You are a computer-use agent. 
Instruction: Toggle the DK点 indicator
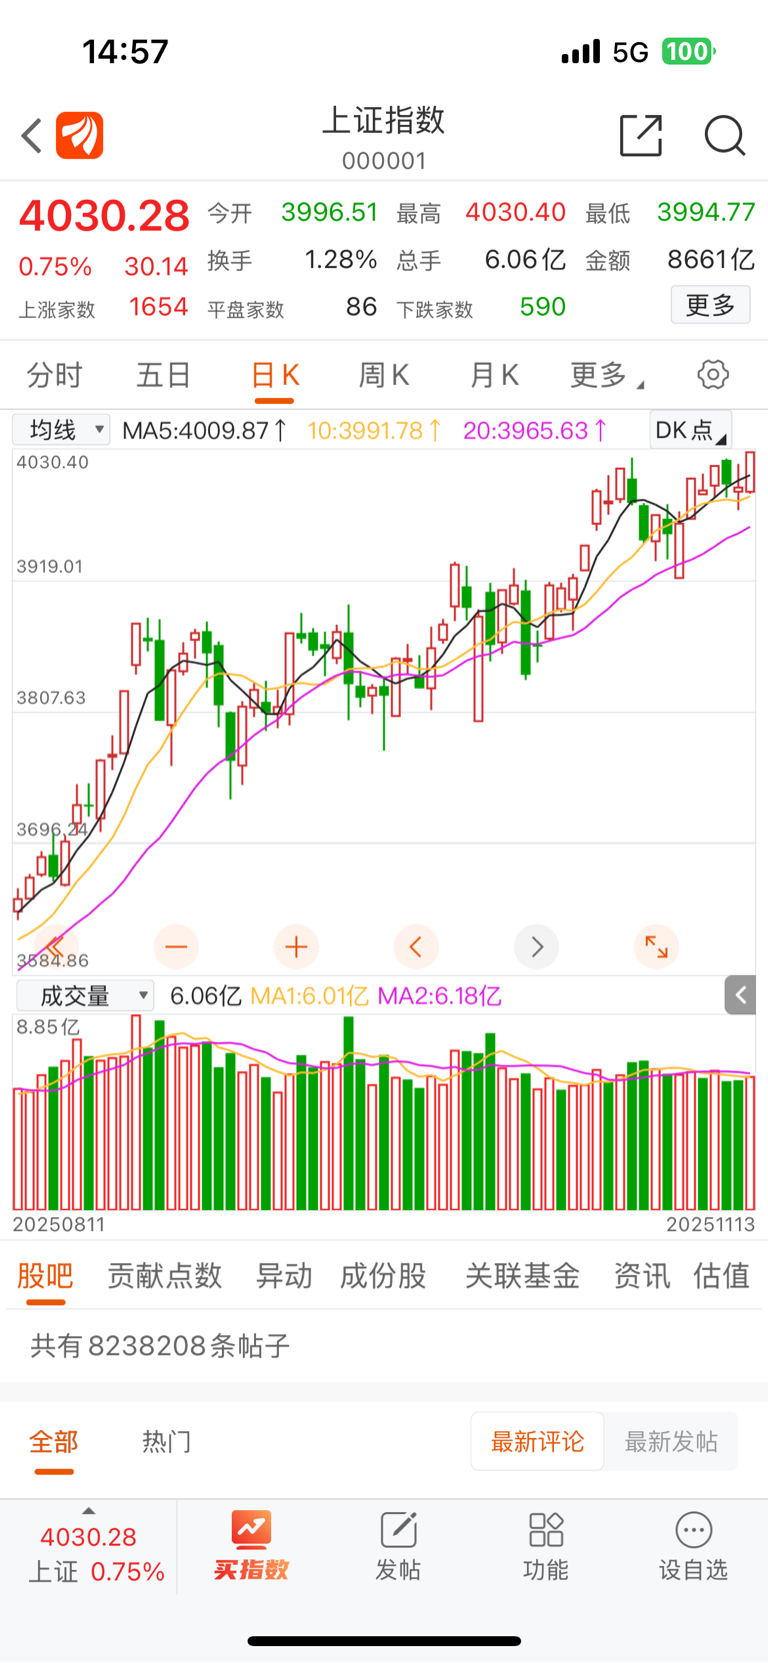coord(690,430)
